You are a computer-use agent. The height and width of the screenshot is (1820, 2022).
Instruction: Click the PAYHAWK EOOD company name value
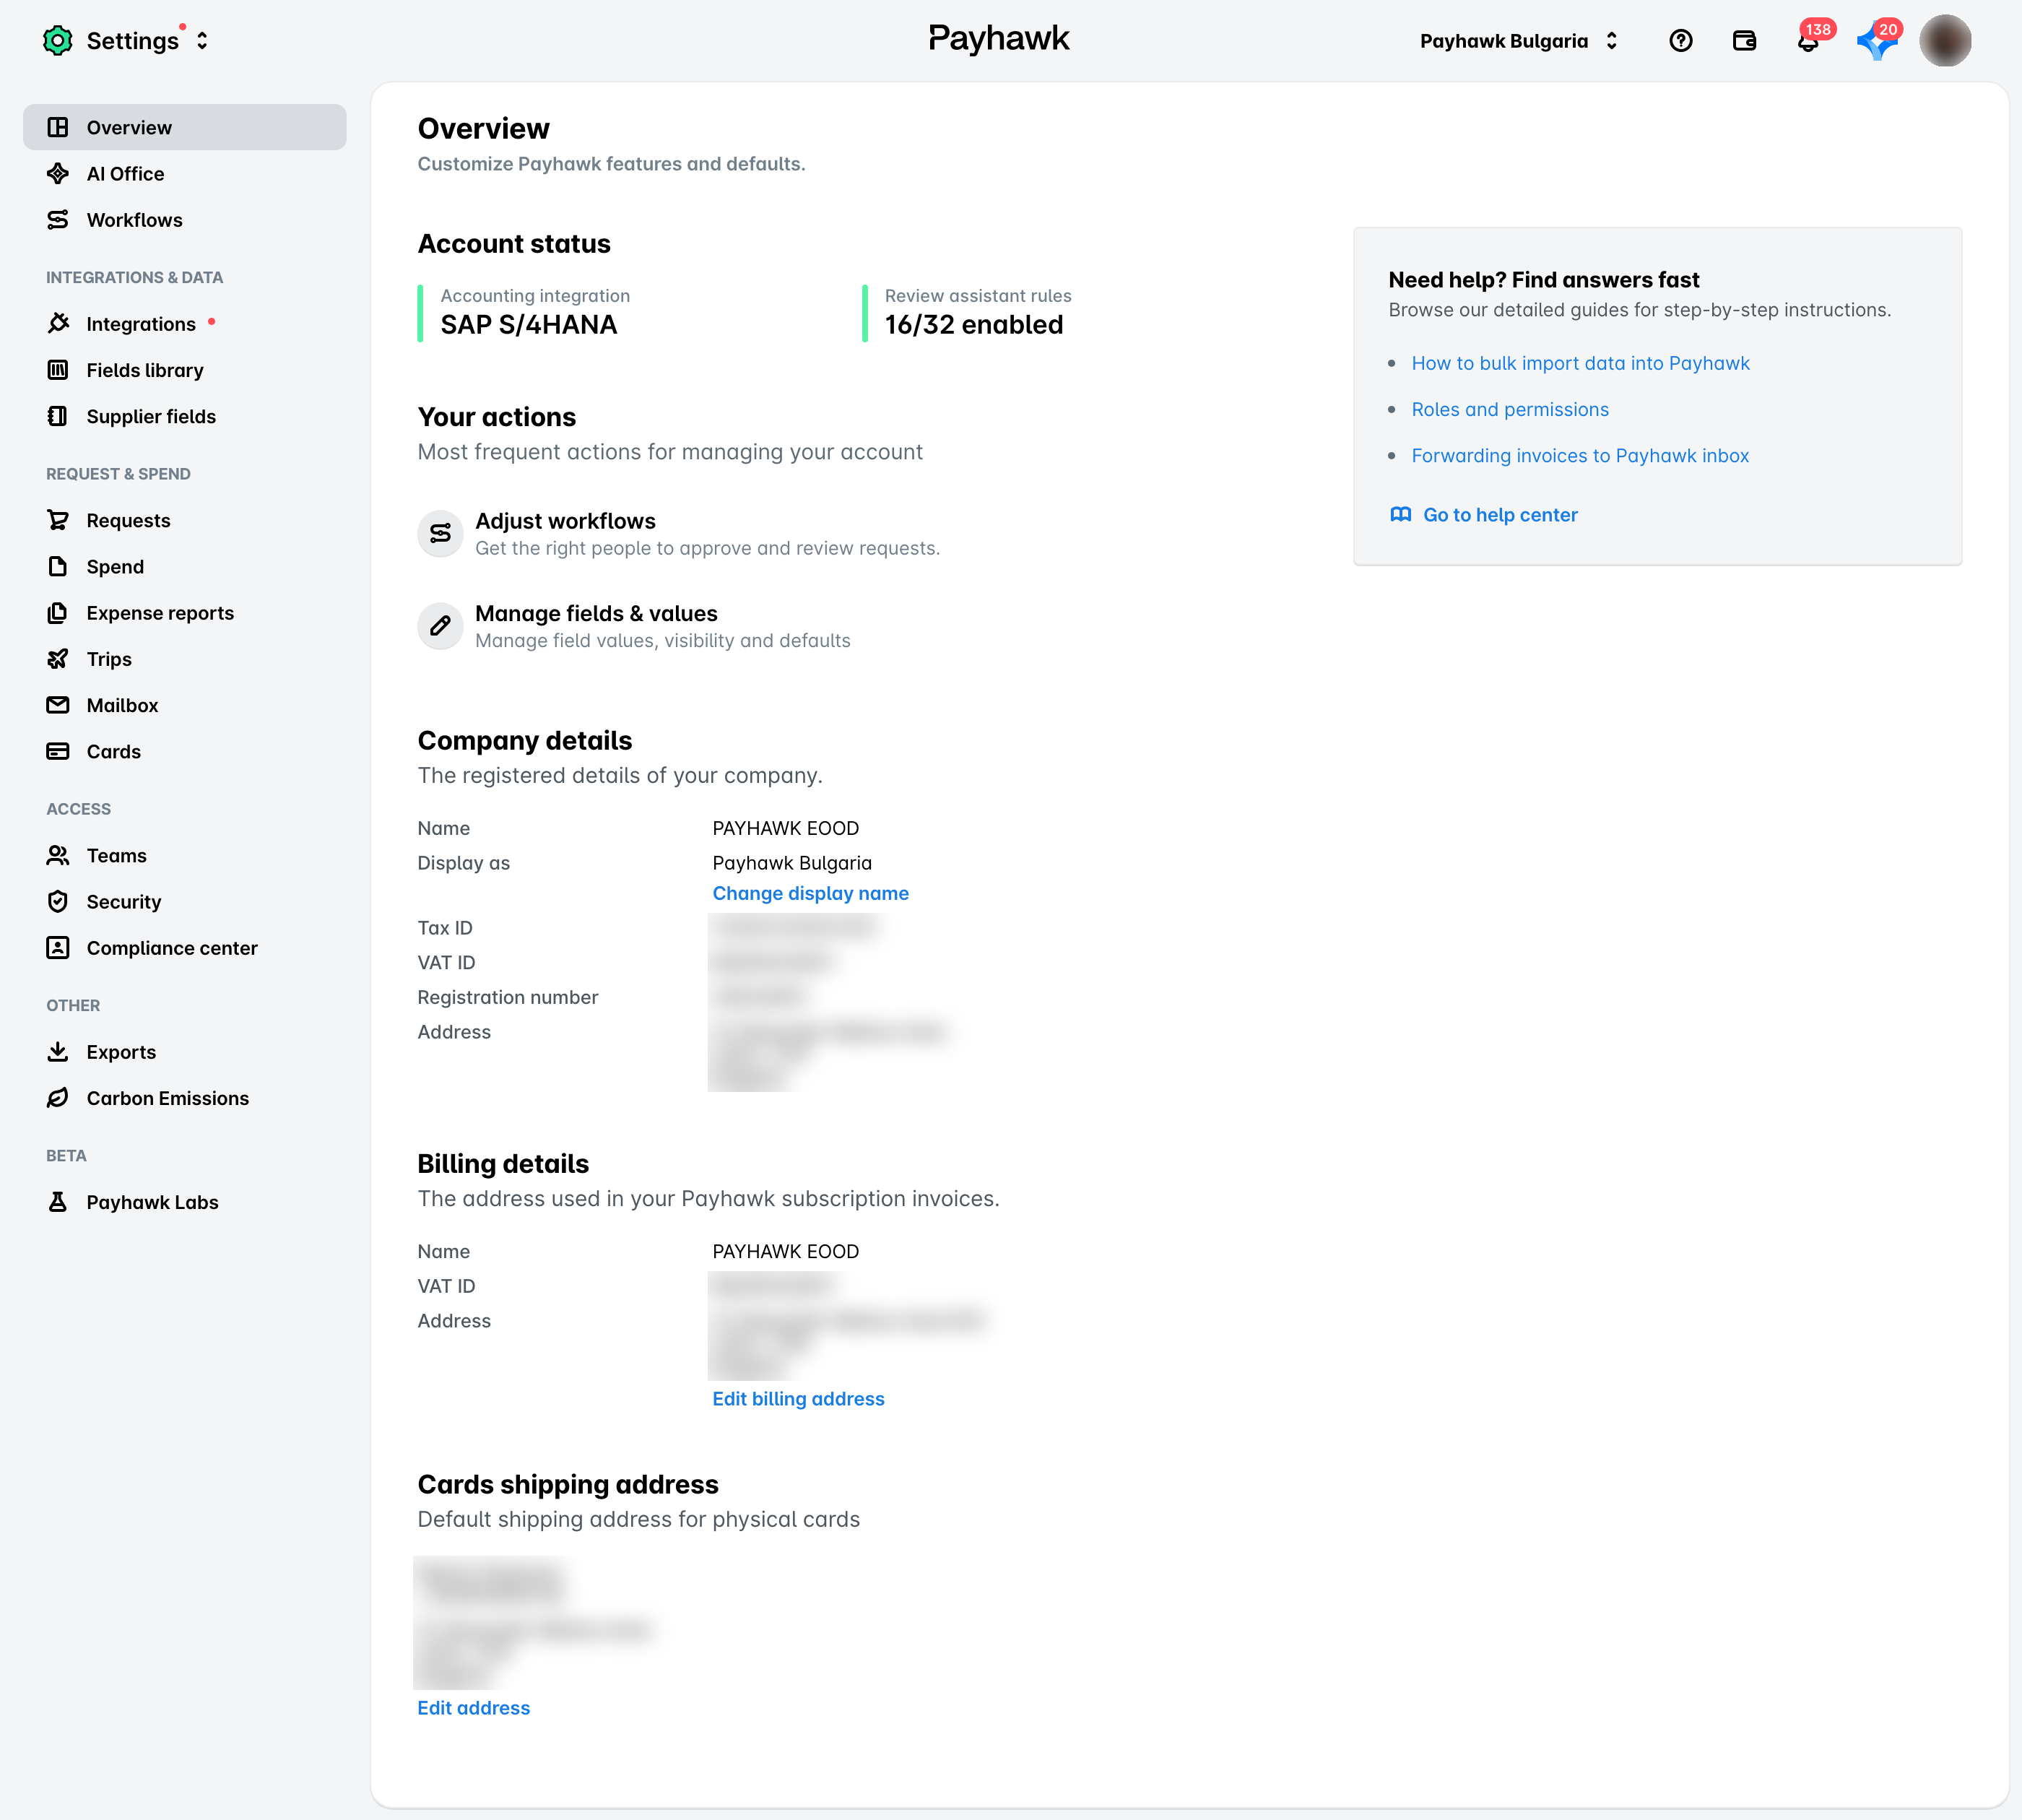point(785,828)
